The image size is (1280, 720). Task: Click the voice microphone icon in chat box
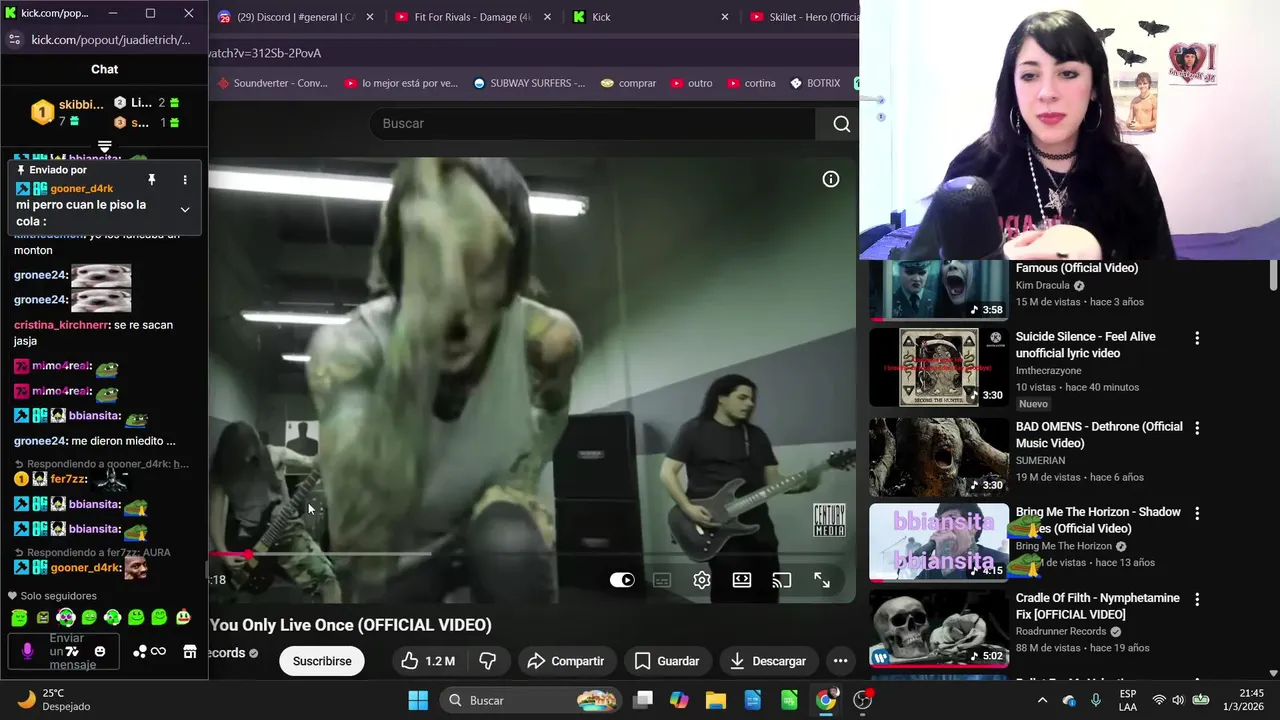click(27, 651)
